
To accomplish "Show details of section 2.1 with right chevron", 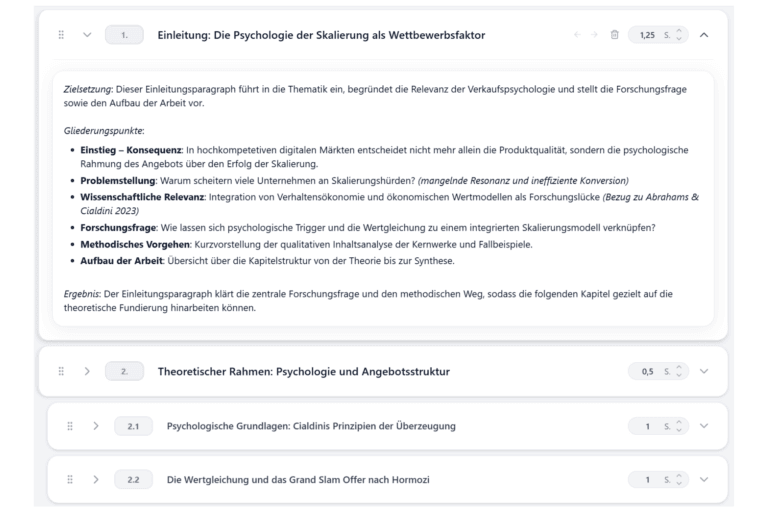I will click(704, 426).
